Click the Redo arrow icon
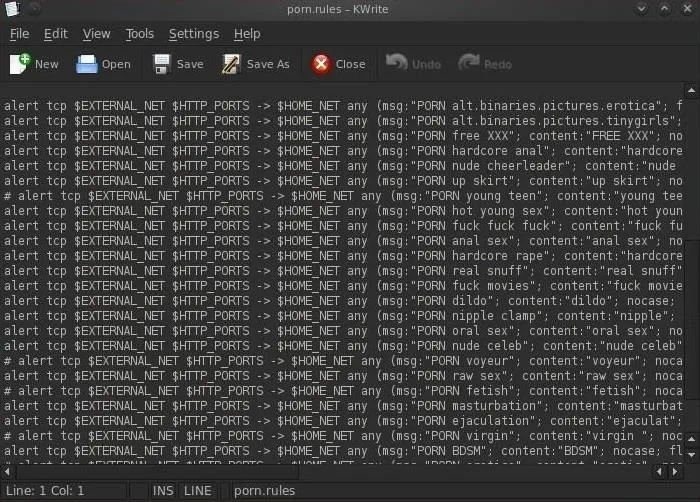 pyautogui.click(x=469, y=63)
